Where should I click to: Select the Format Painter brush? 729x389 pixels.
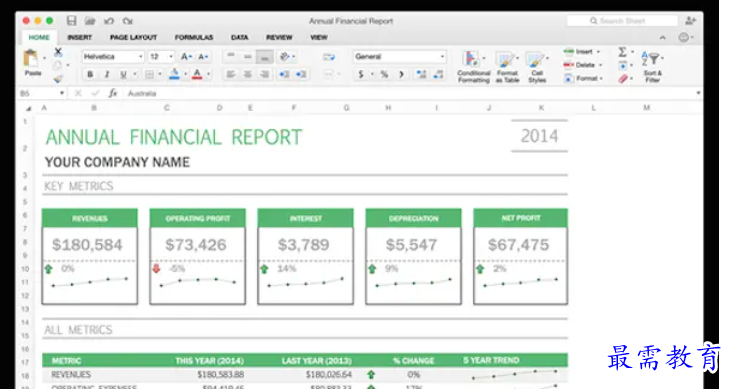point(58,79)
